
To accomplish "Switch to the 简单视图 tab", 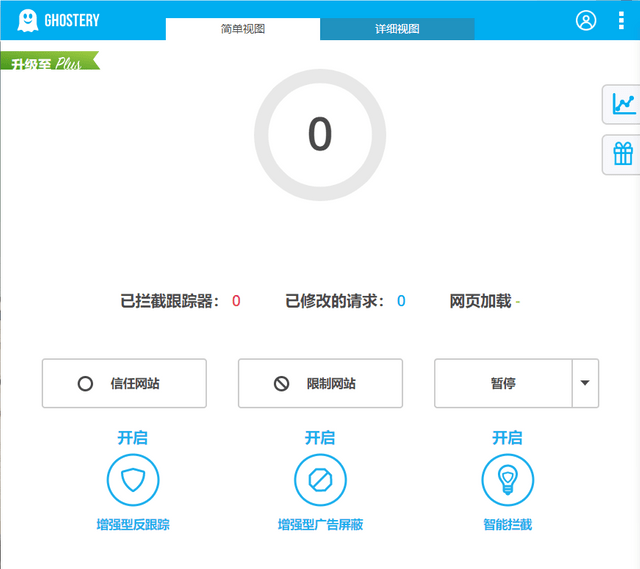I will pos(243,29).
